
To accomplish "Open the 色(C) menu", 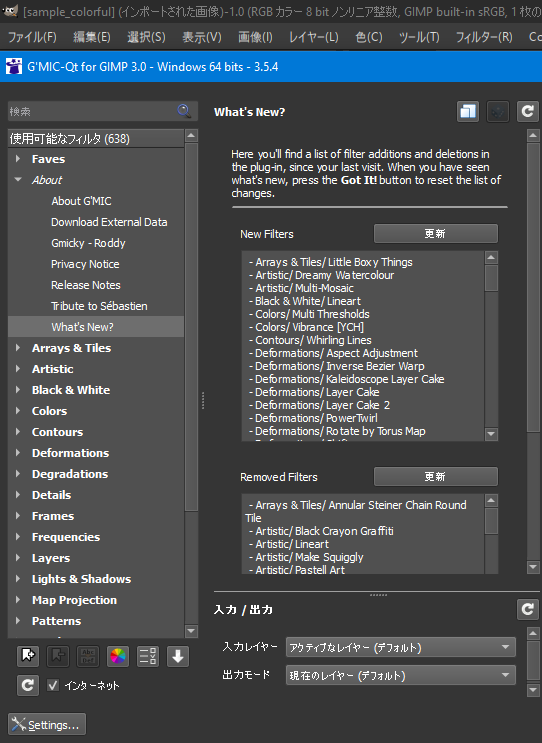I will [x=369, y=37].
